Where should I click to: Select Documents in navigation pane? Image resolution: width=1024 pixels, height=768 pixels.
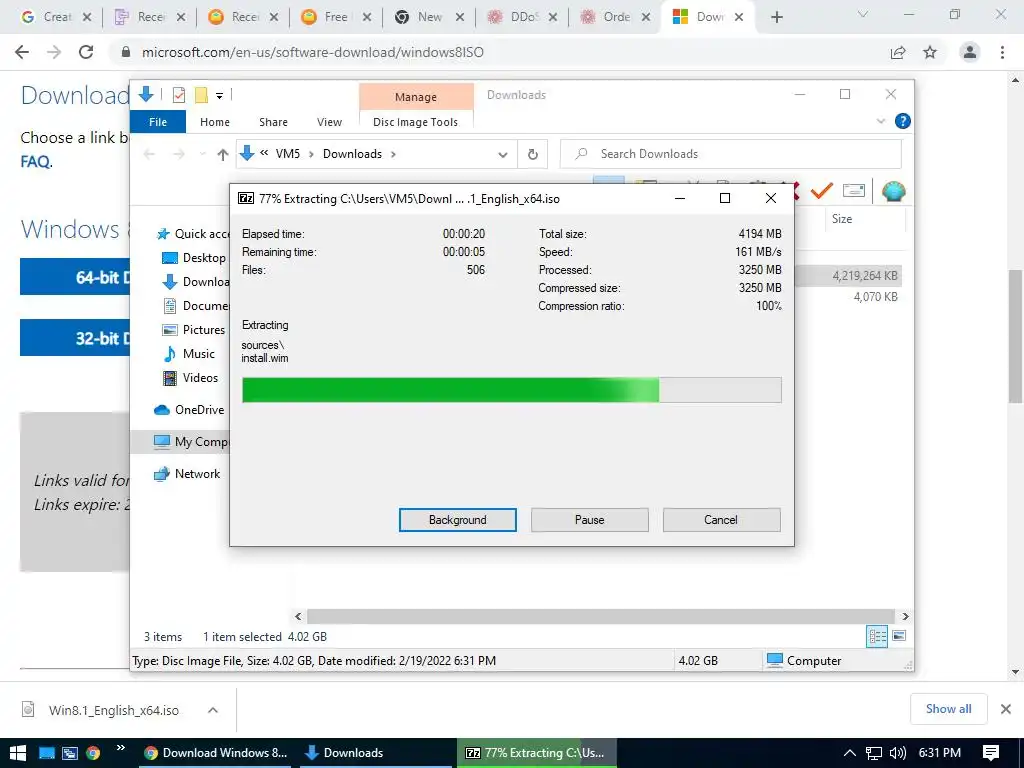point(195,306)
